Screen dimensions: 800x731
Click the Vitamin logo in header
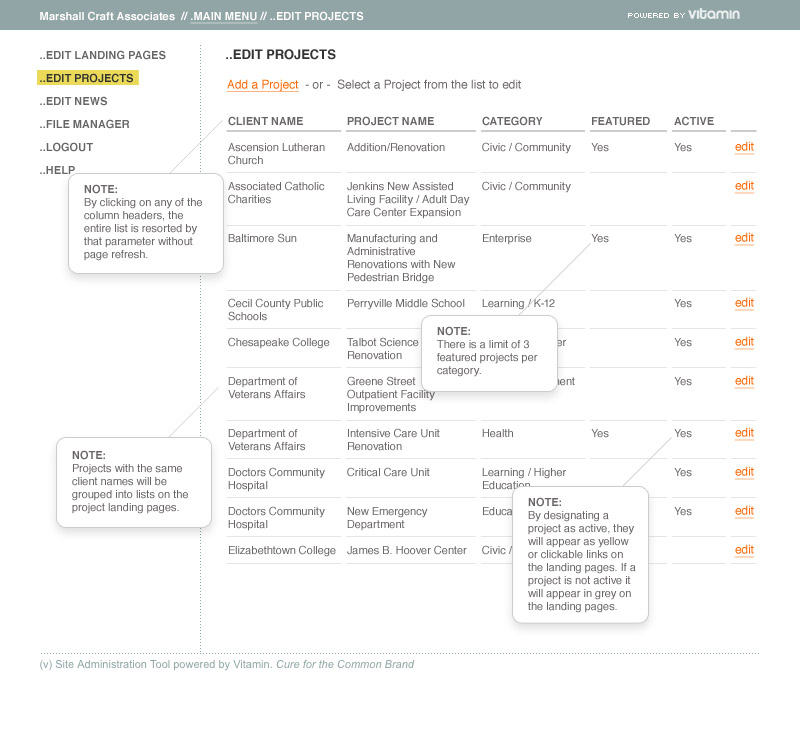714,15
